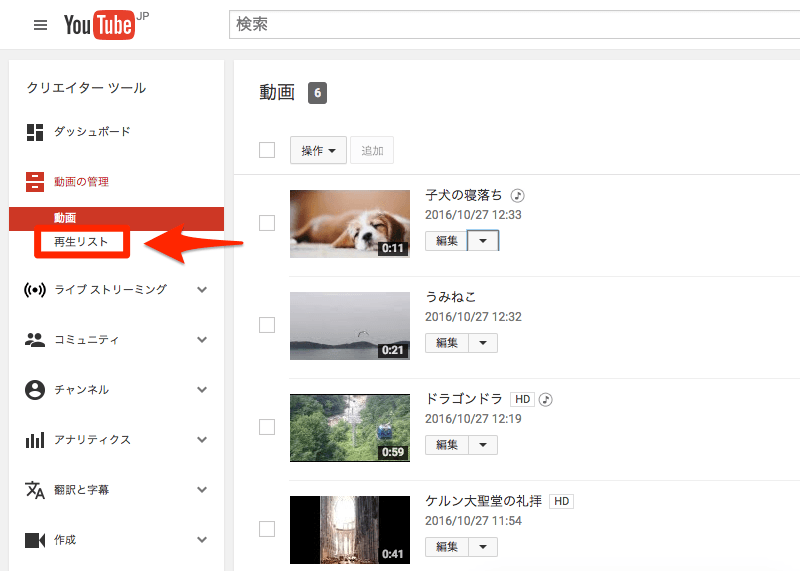This screenshot has height=571, width=800.
Task: Click the create camera icon
Action: [35, 540]
